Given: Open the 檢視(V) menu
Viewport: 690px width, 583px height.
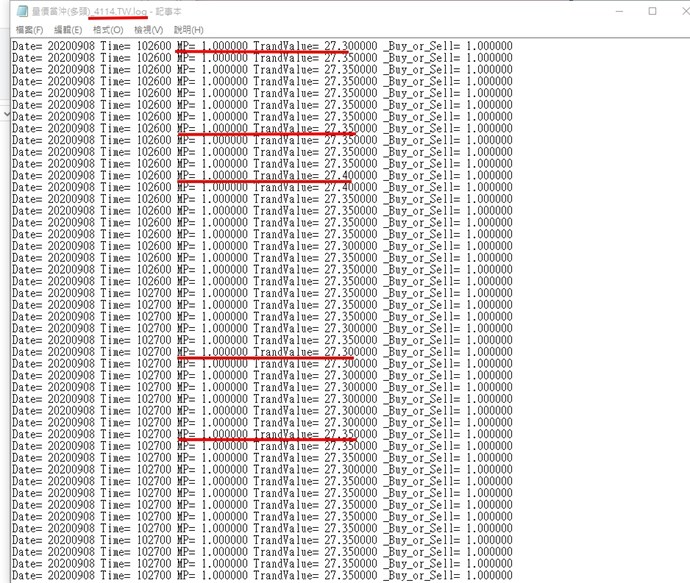Looking at the screenshot, I should pos(148,30).
